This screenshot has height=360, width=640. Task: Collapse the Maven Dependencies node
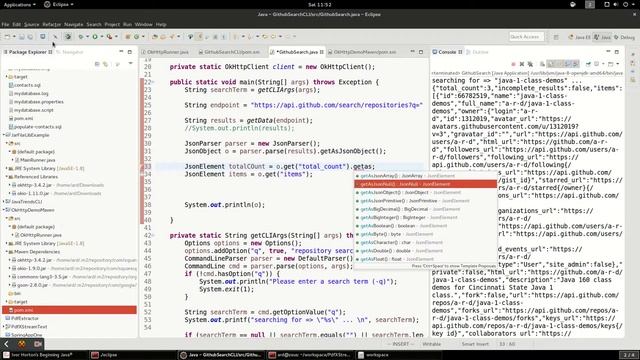click(7, 251)
